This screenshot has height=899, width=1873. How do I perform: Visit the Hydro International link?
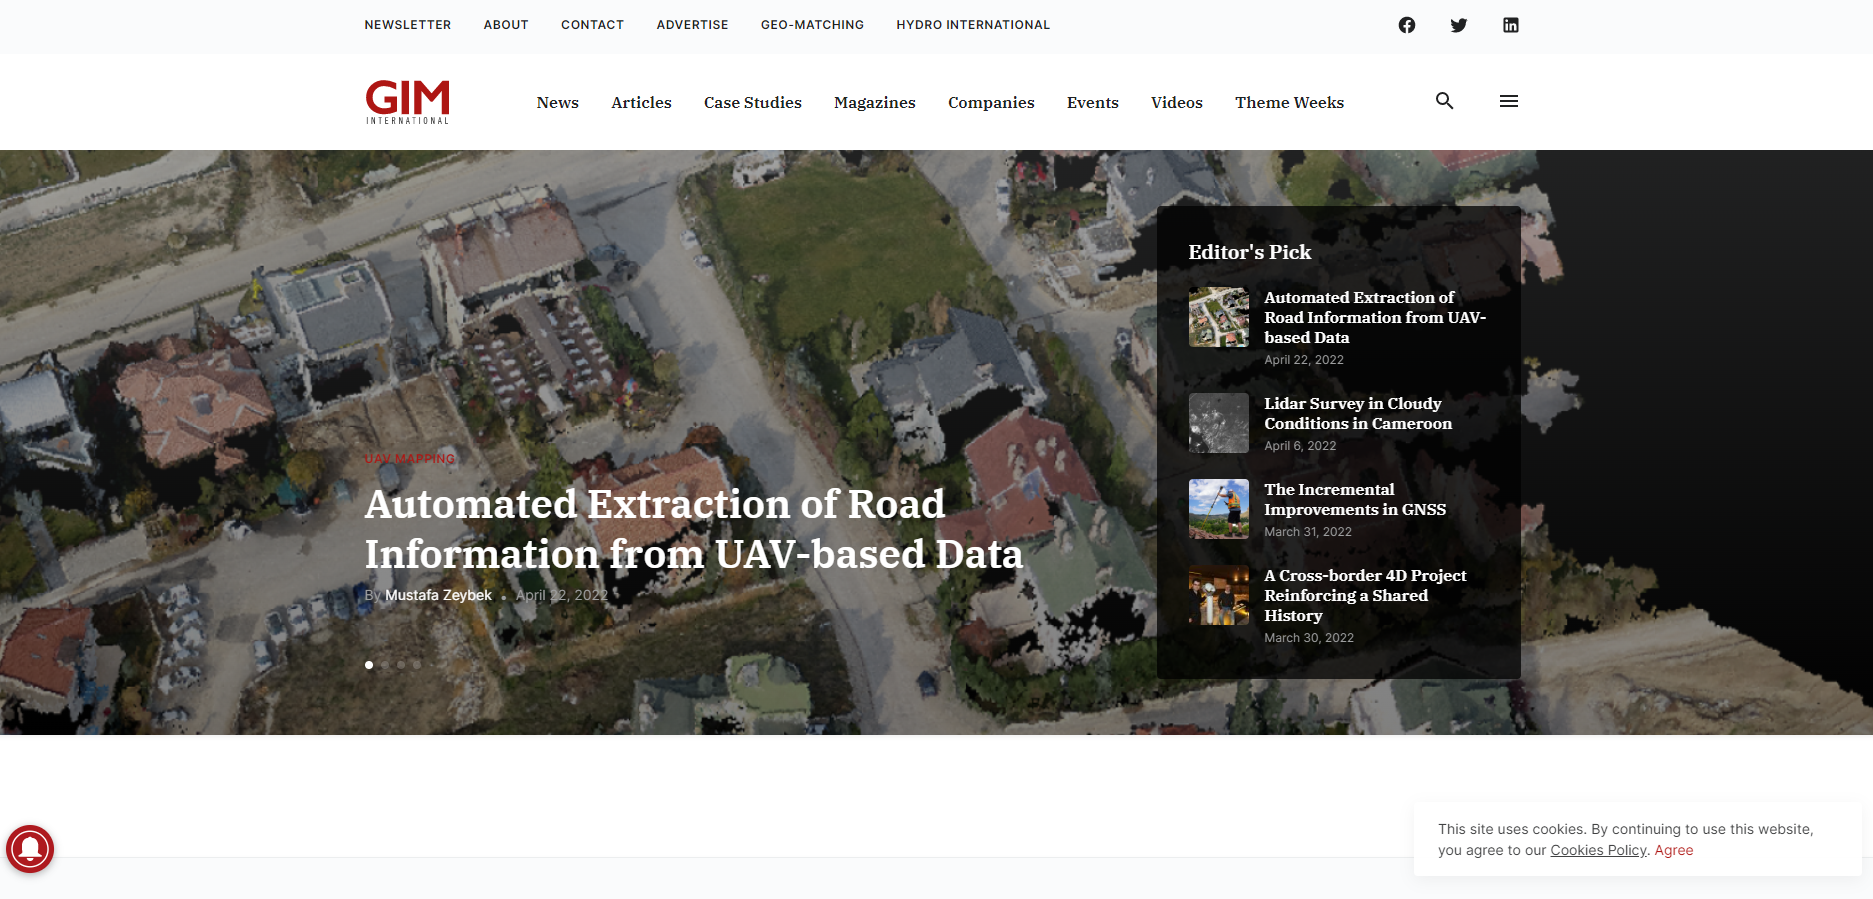[972, 25]
